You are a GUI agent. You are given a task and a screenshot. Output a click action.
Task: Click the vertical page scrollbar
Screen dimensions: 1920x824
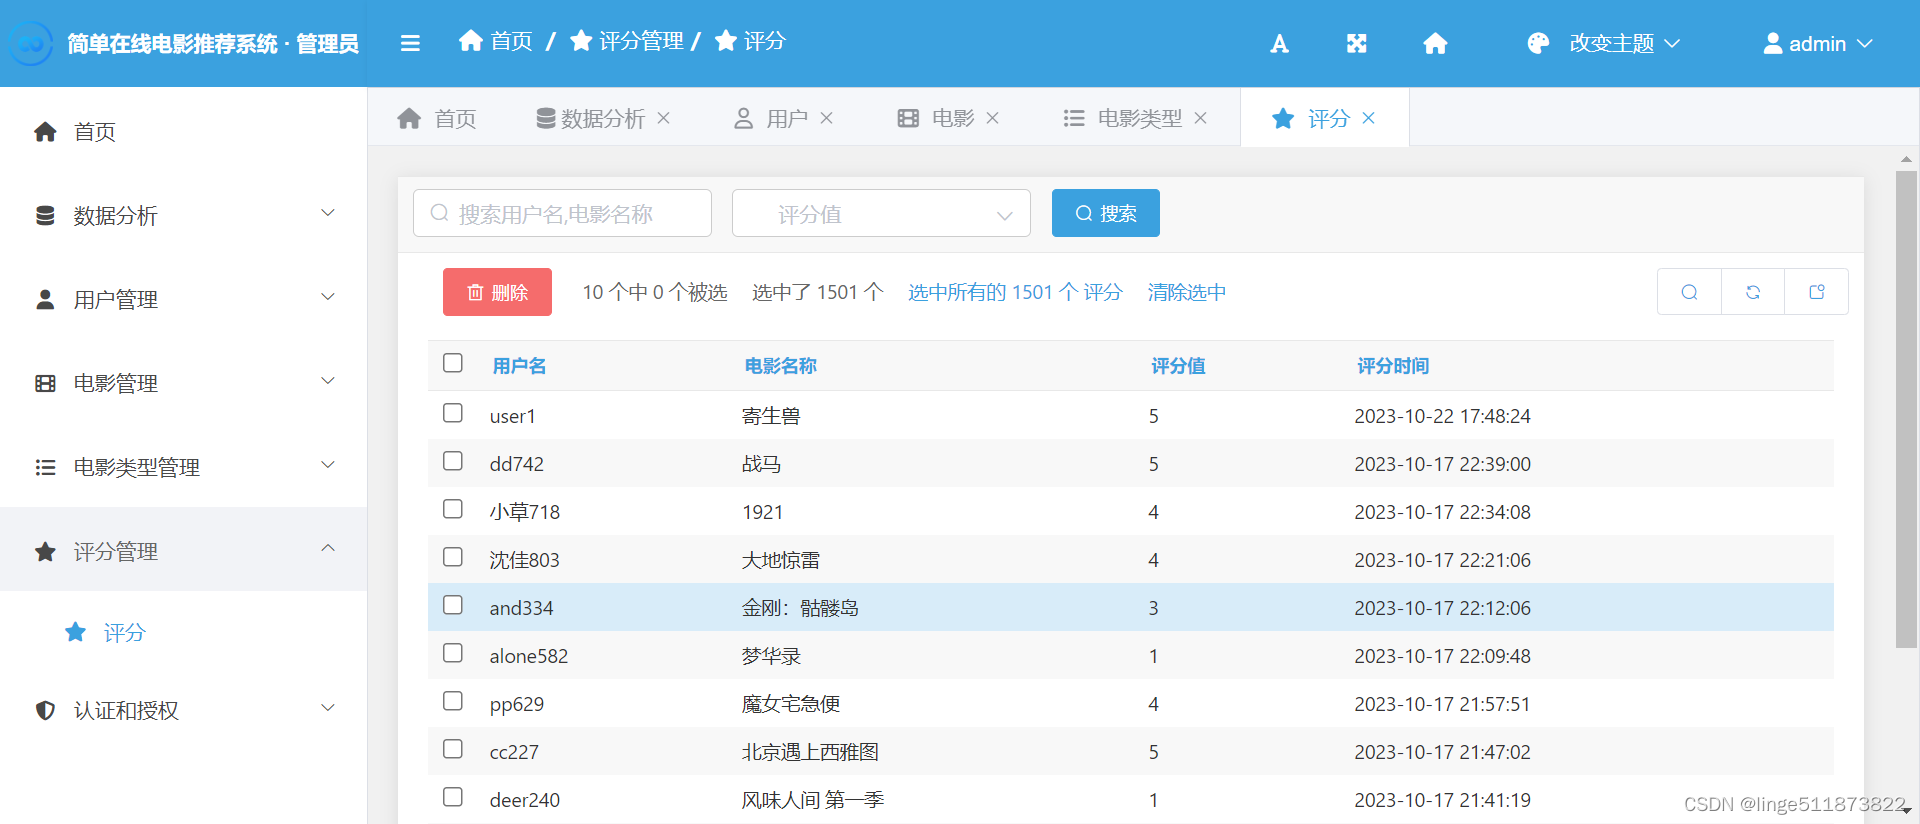[x=1906, y=410]
